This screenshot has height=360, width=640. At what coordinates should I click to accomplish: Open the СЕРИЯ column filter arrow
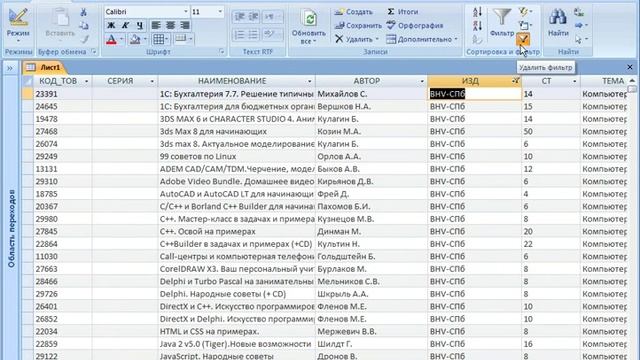(x=152, y=81)
